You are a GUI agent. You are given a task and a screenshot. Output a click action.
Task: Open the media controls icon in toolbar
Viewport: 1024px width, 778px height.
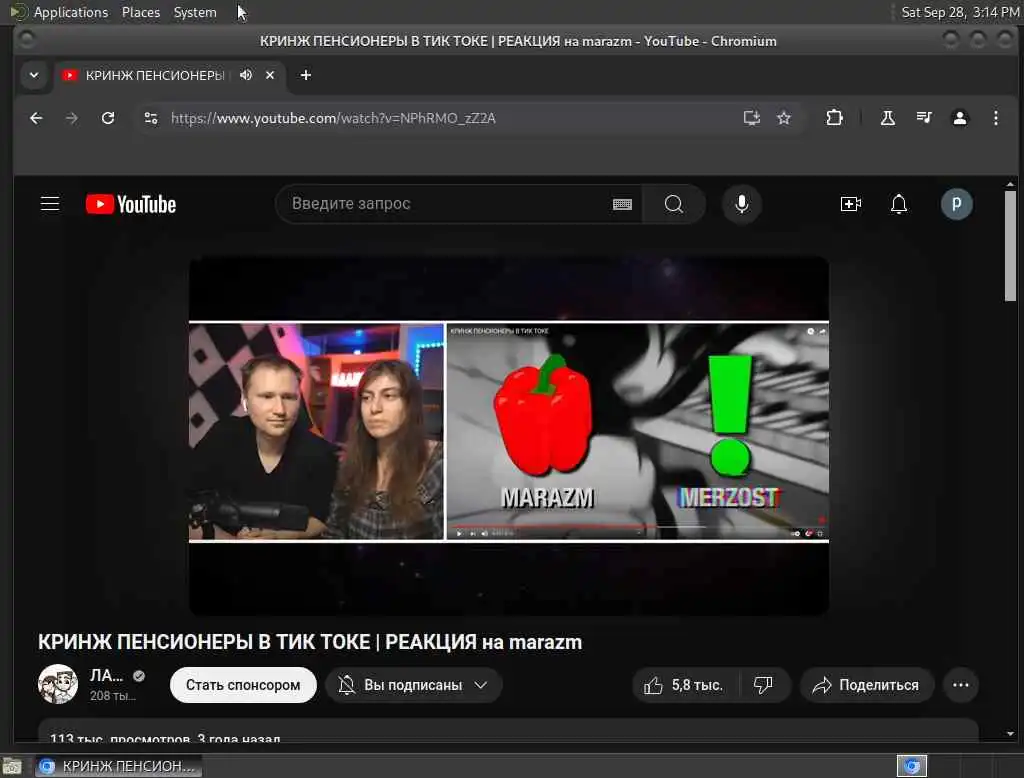[x=924, y=118]
